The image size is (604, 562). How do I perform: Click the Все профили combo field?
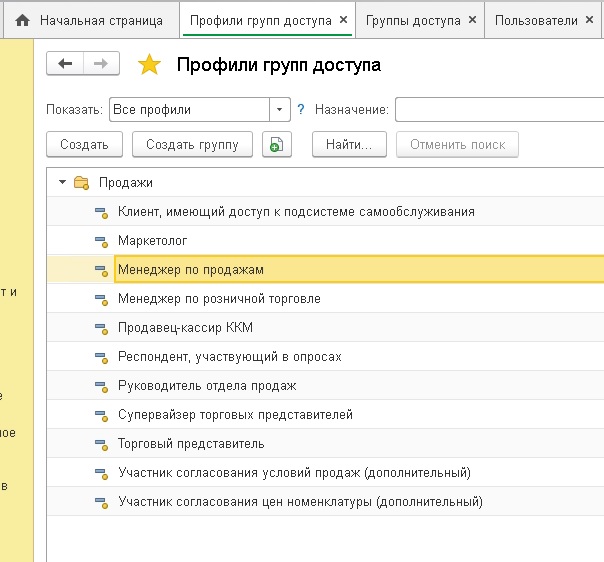click(x=190, y=109)
